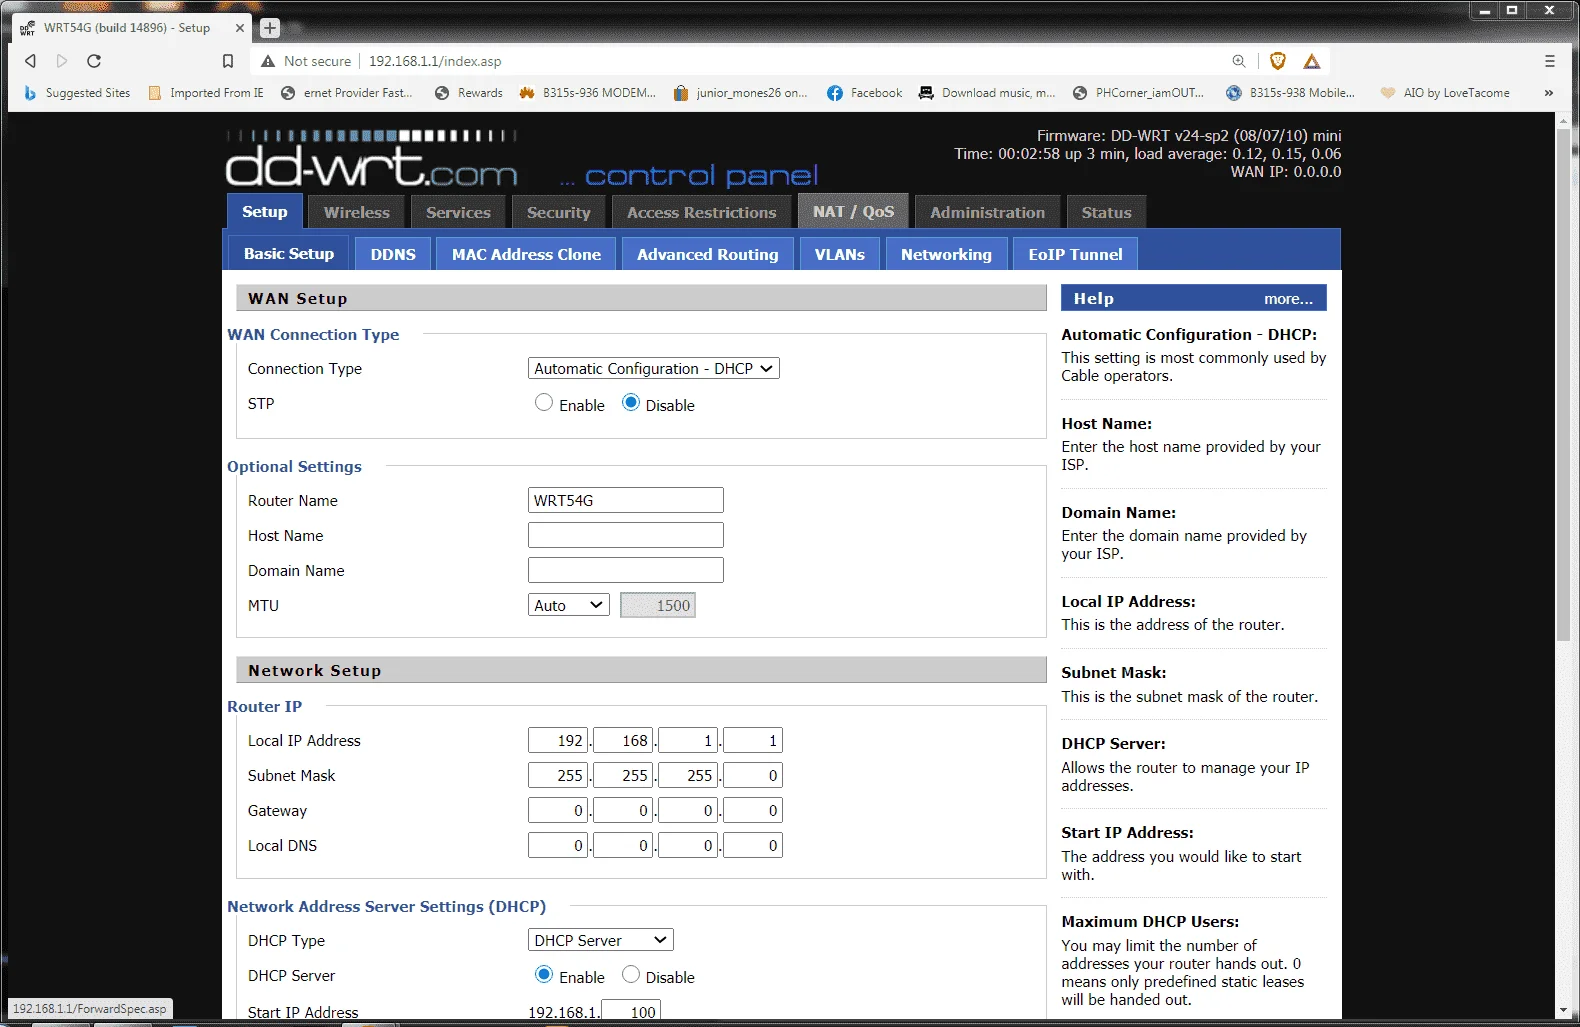Open the DHCP Type dropdown

601,940
